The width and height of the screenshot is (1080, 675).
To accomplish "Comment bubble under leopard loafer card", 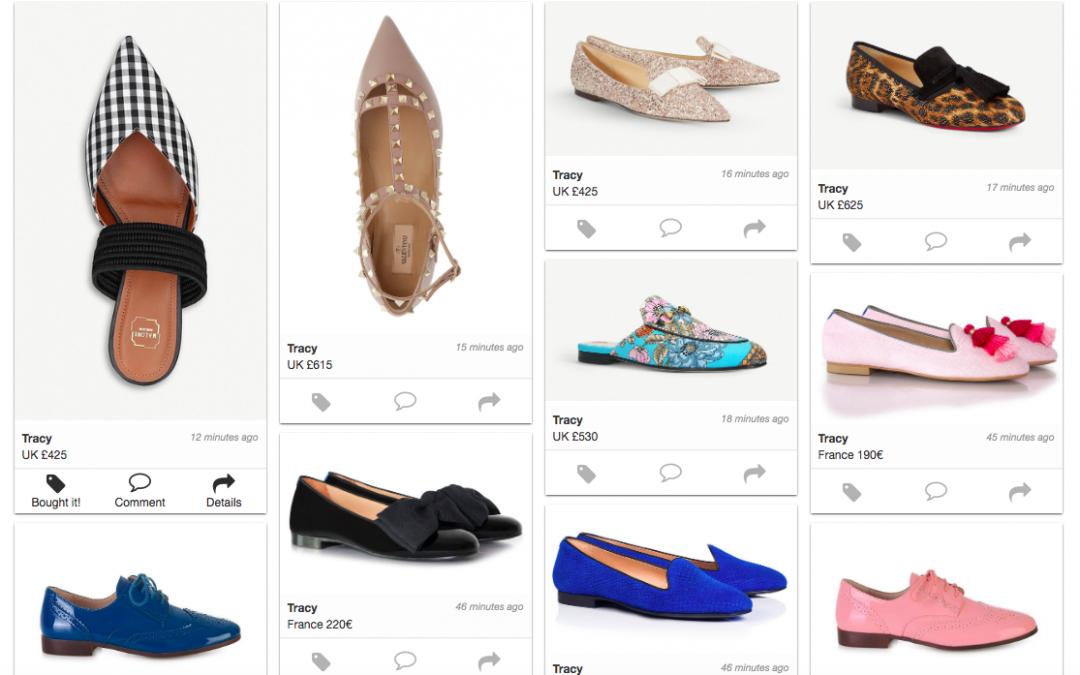I will point(936,242).
